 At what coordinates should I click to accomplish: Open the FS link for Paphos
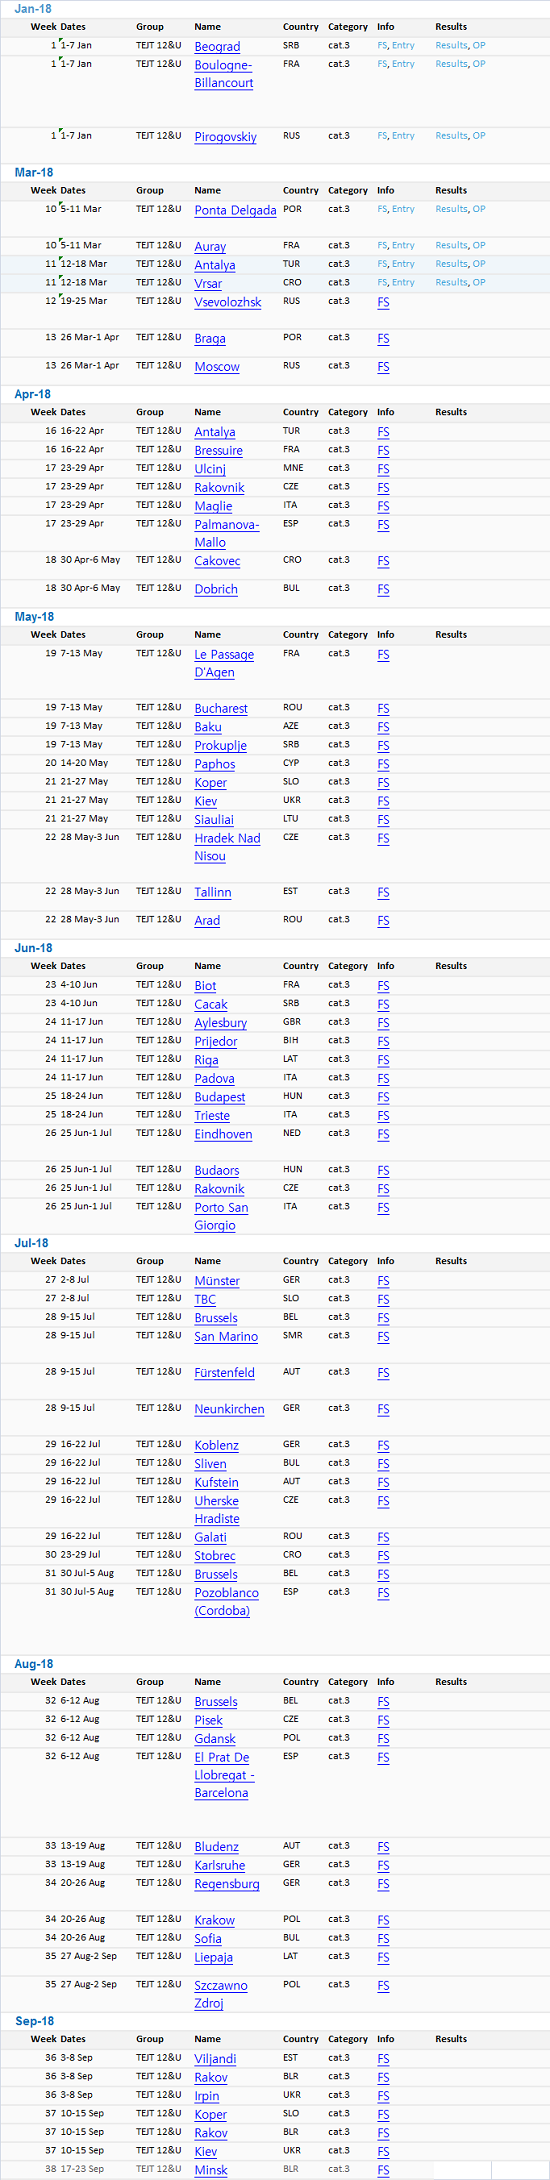[x=383, y=764]
